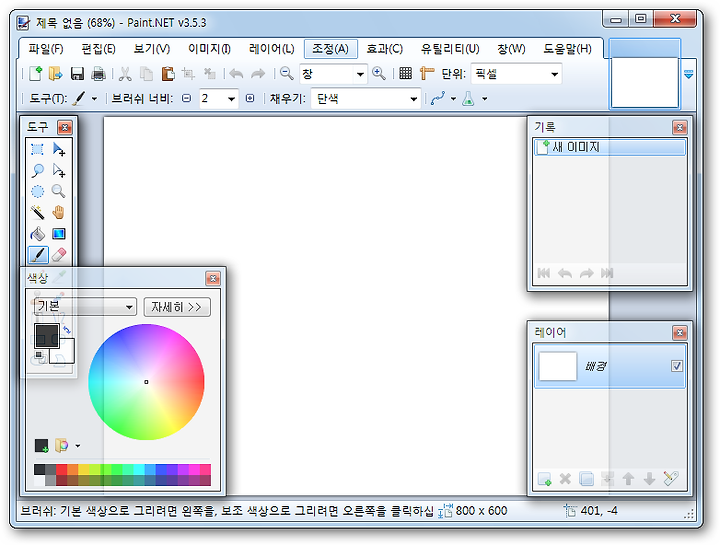Open the 보기(V) menu
The height and width of the screenshot is (545, 720).
152,49
